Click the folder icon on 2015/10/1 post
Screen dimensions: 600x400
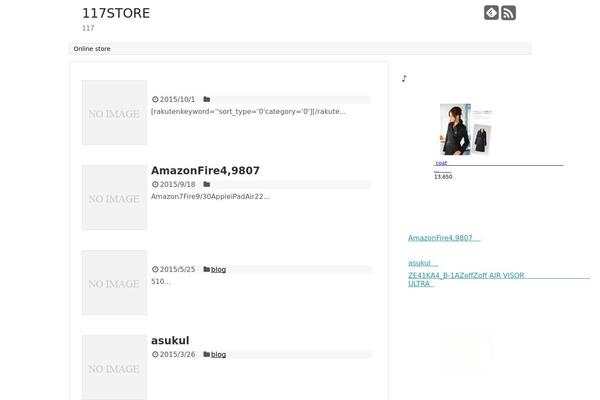click(x=207, y=99)
